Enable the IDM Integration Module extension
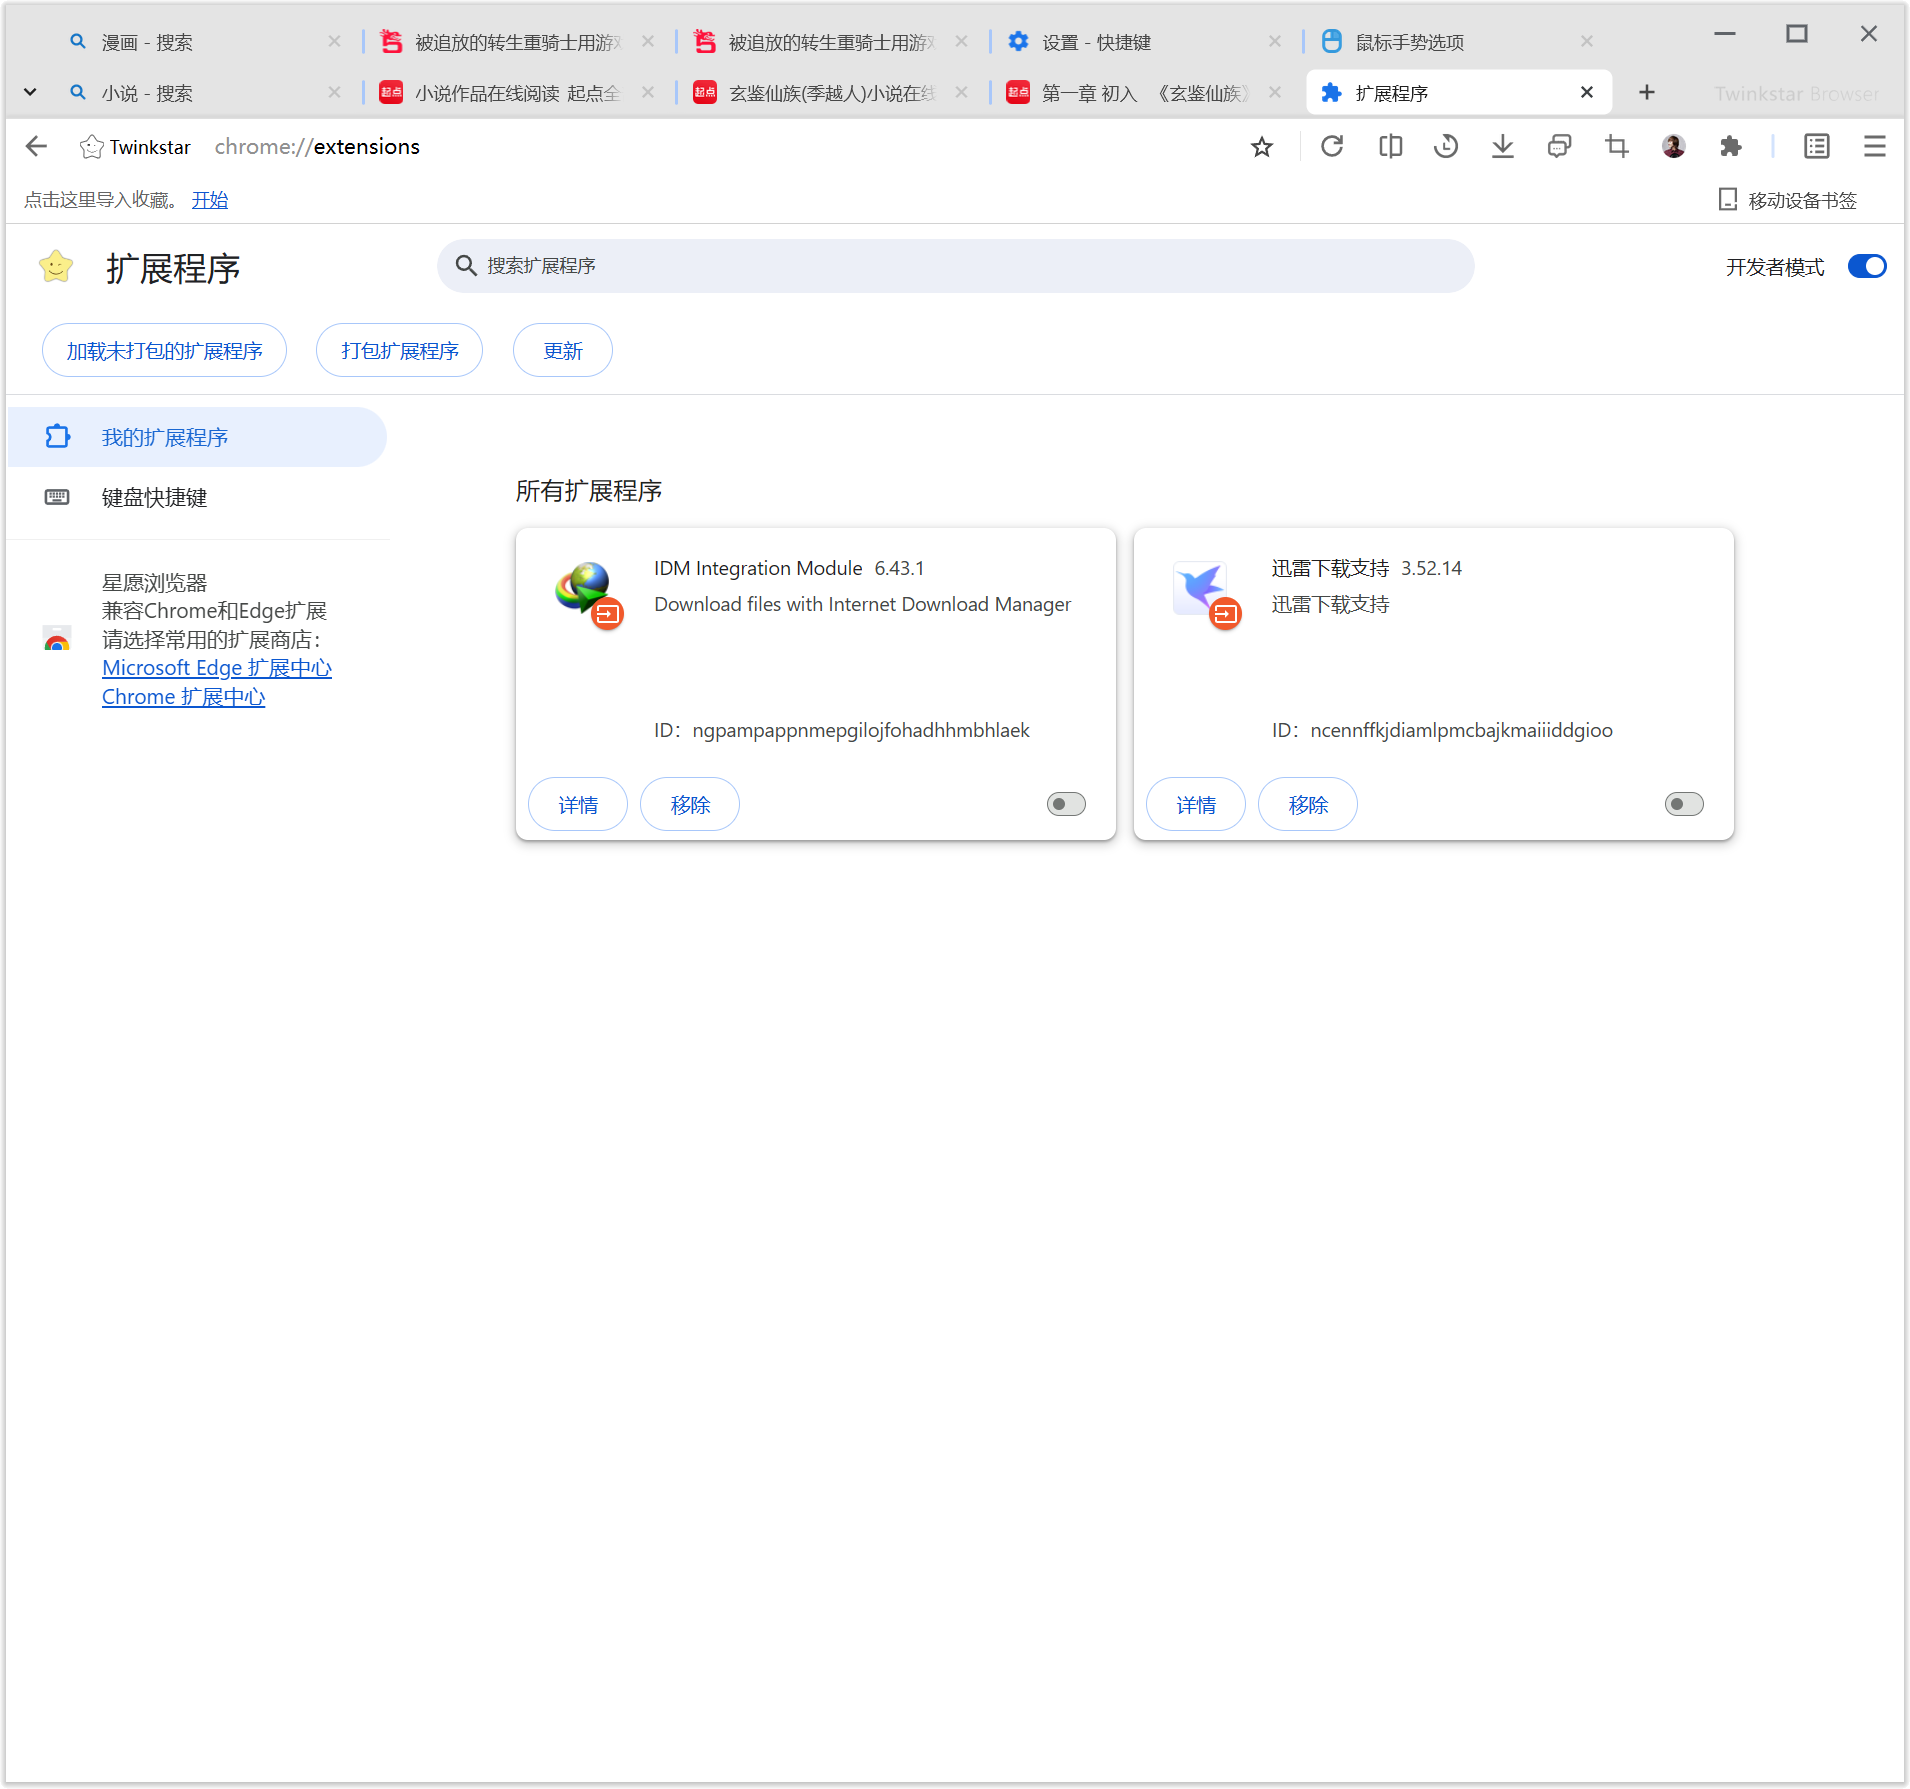This screenshot has height=1789, width=1910. 1066,804
